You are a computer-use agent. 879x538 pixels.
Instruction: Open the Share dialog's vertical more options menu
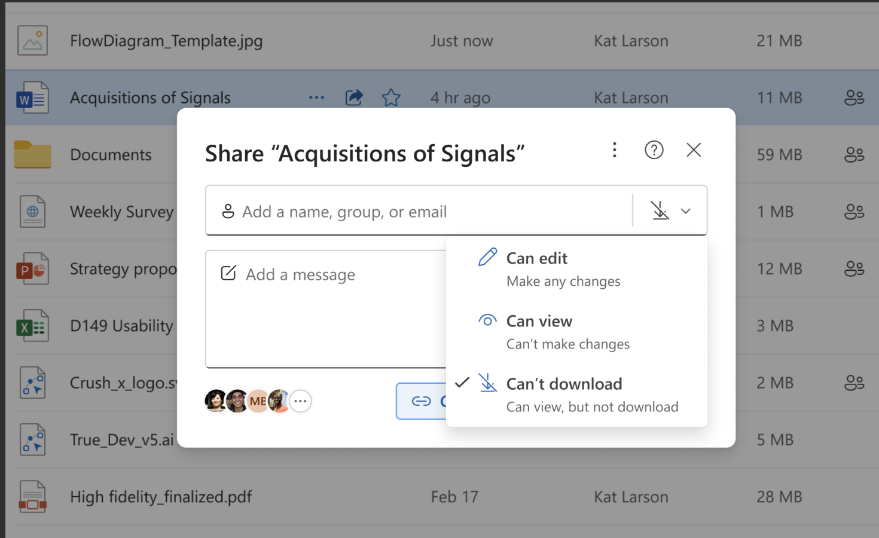(x=615, y=150)
